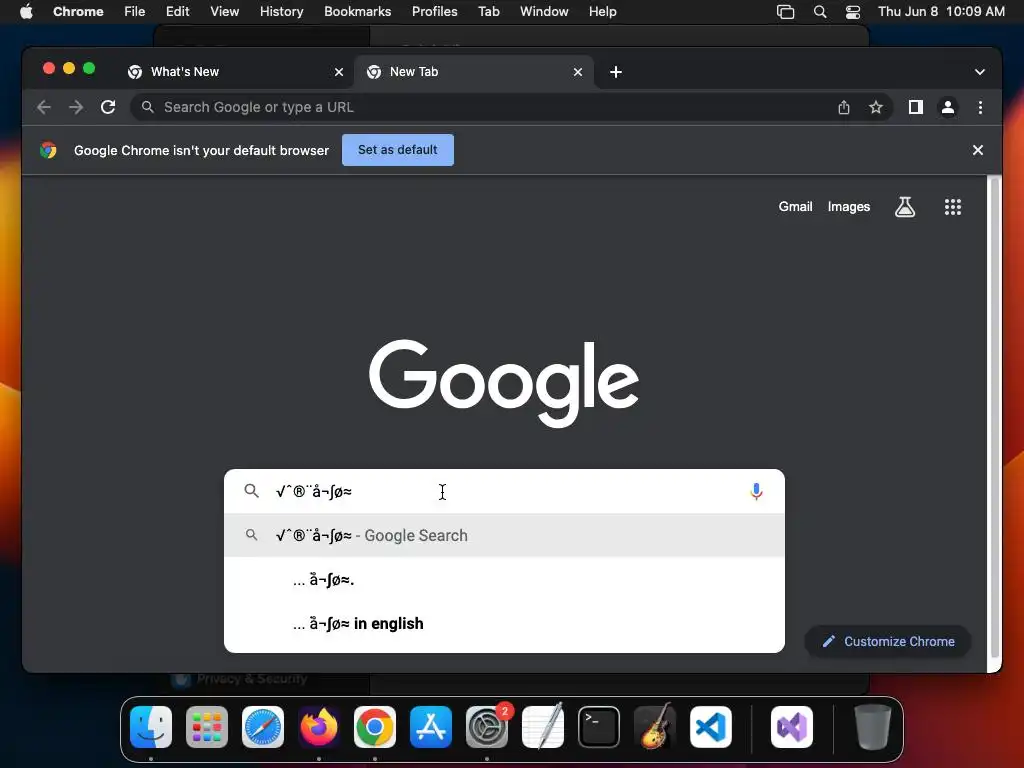Open Search Labs flask icon
The height and width of the screenshot is (768, 1024).
click(904, 207)
